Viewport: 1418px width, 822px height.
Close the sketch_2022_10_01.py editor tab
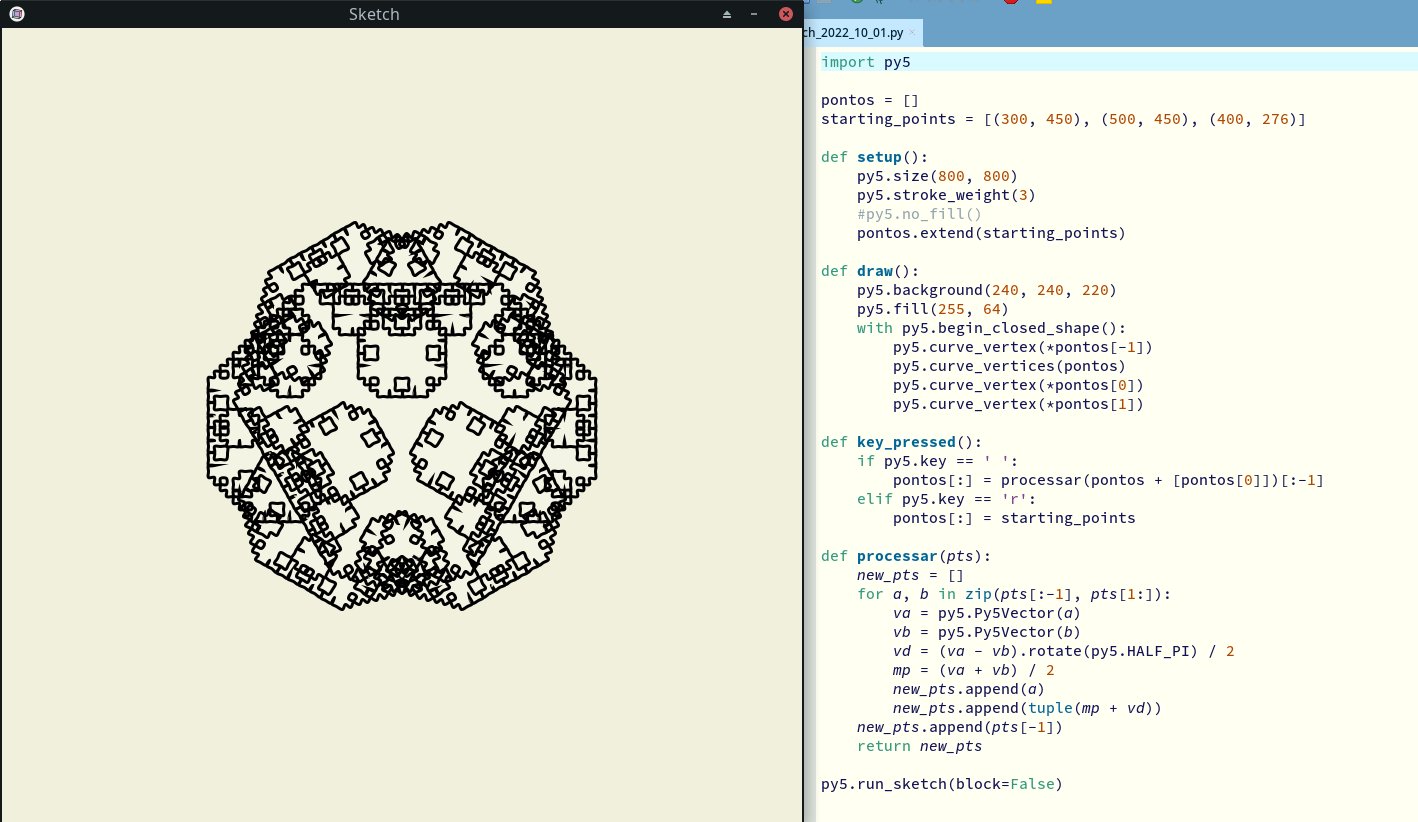912,33
